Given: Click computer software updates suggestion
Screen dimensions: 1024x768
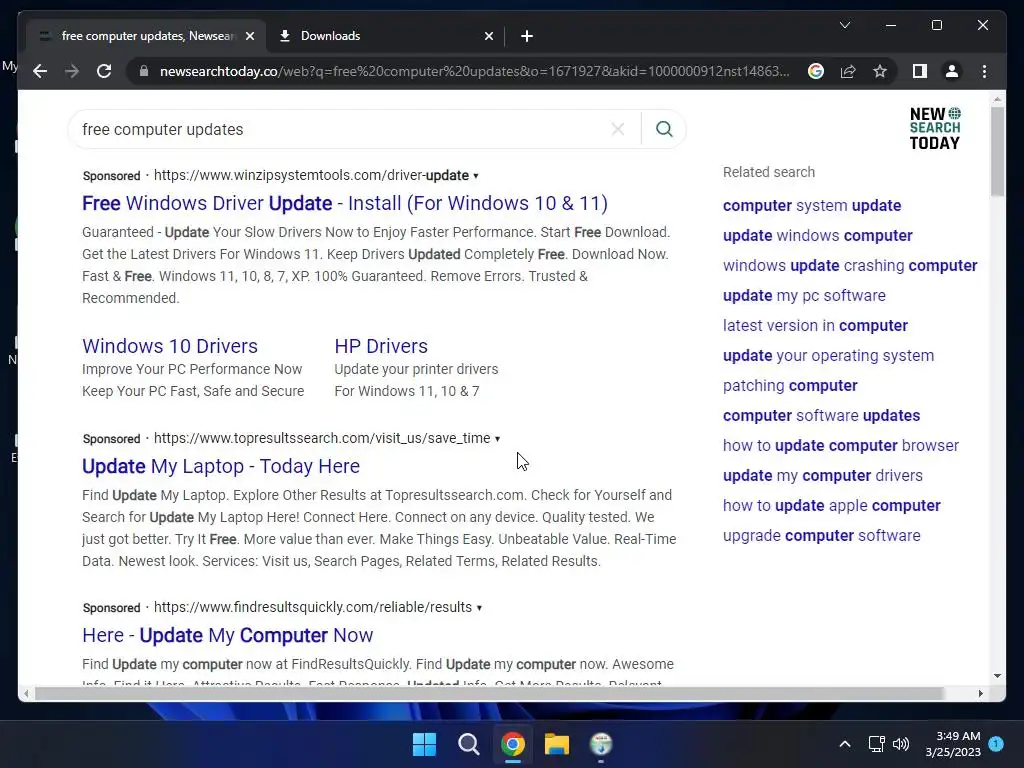Looking at the screenshot, I should (822, 416).
